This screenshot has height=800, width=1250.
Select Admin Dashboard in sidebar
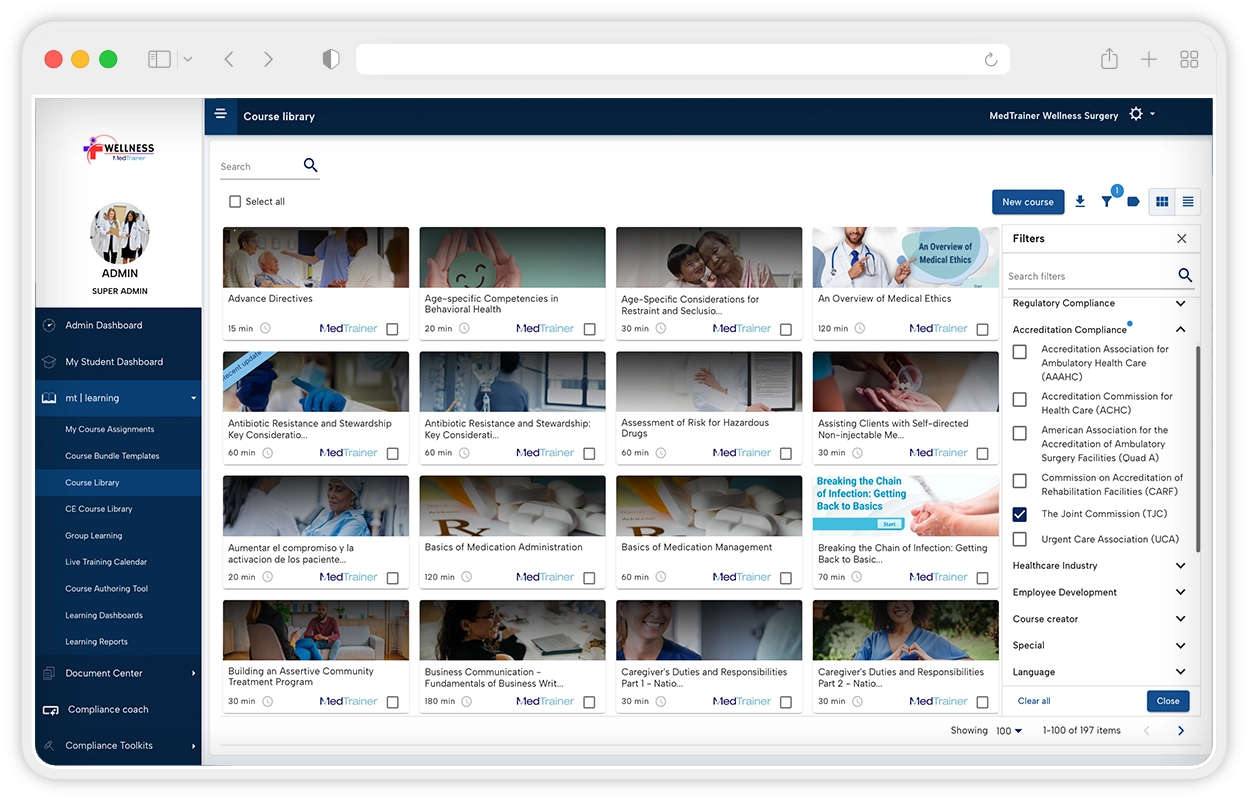click(x=104, y=325)
